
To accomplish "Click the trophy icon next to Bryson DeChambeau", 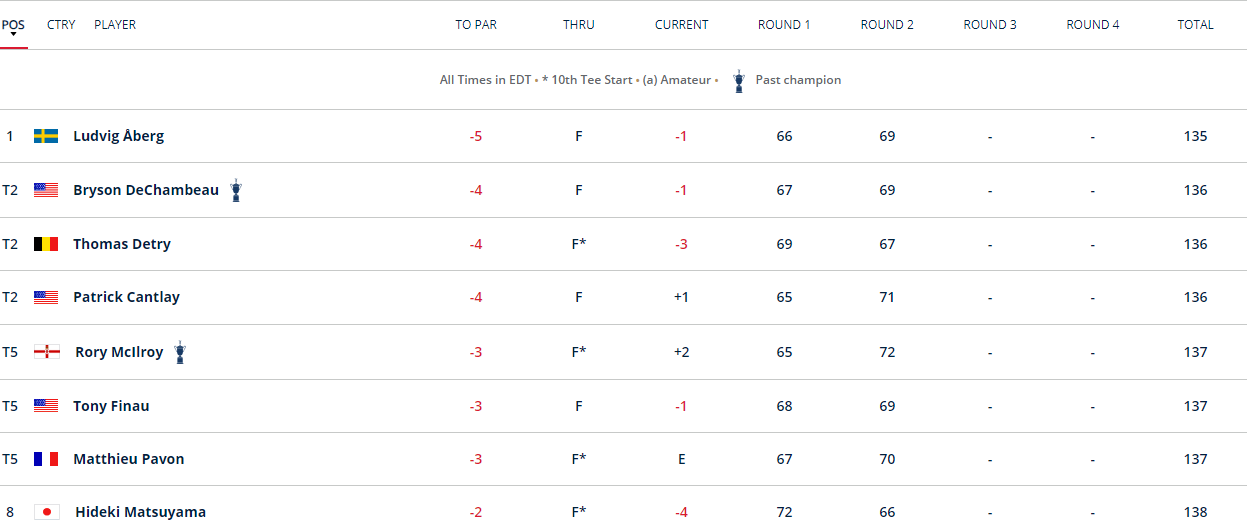I will click(236, 190).
